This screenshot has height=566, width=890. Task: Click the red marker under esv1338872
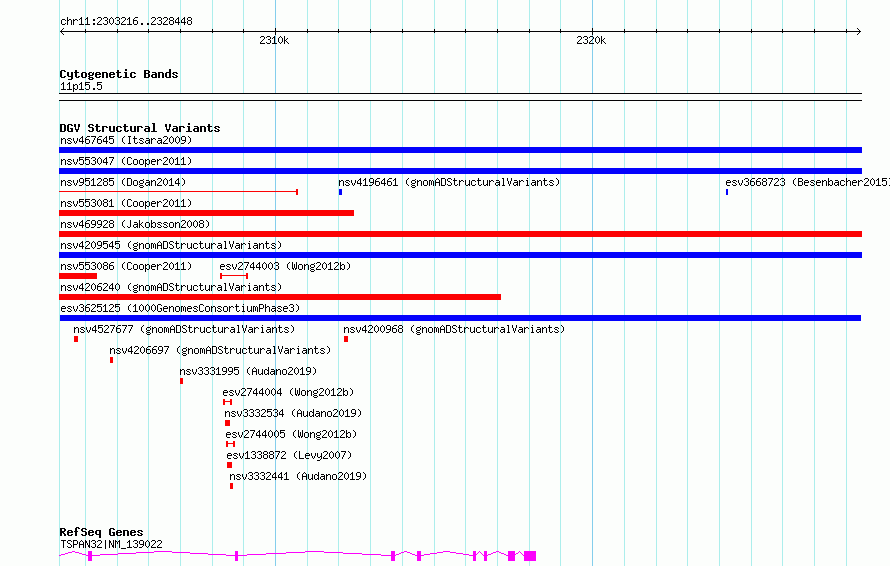229,465
